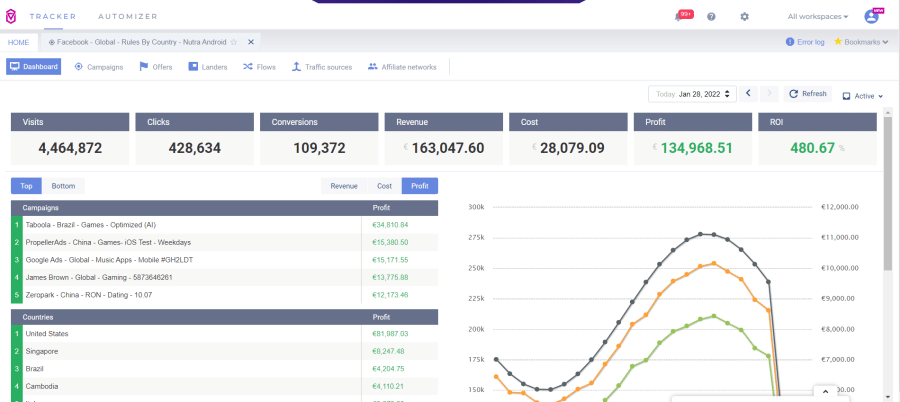900x402 pixels.
Task: Show rankings by Cost
Action: tap(384, 186)
